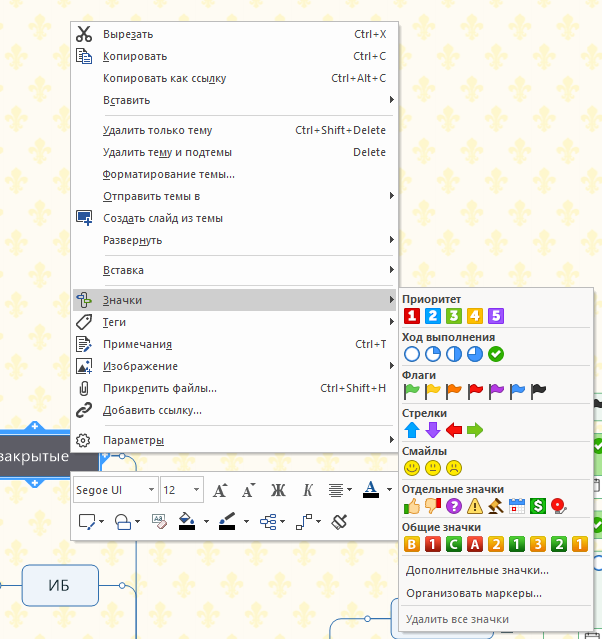The height and width of the screenshot is (639, 602).
Task: Add thumbs down icon
Action: coord(433,506)
